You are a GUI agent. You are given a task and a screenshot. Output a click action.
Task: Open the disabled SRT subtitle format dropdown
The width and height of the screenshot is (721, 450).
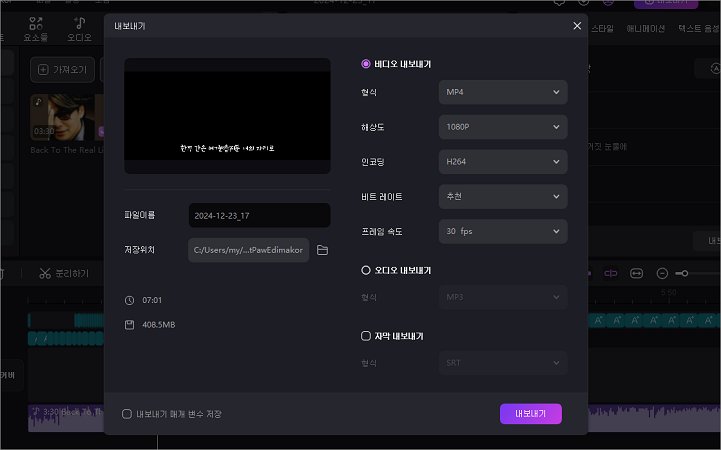(x=503, y=363)
